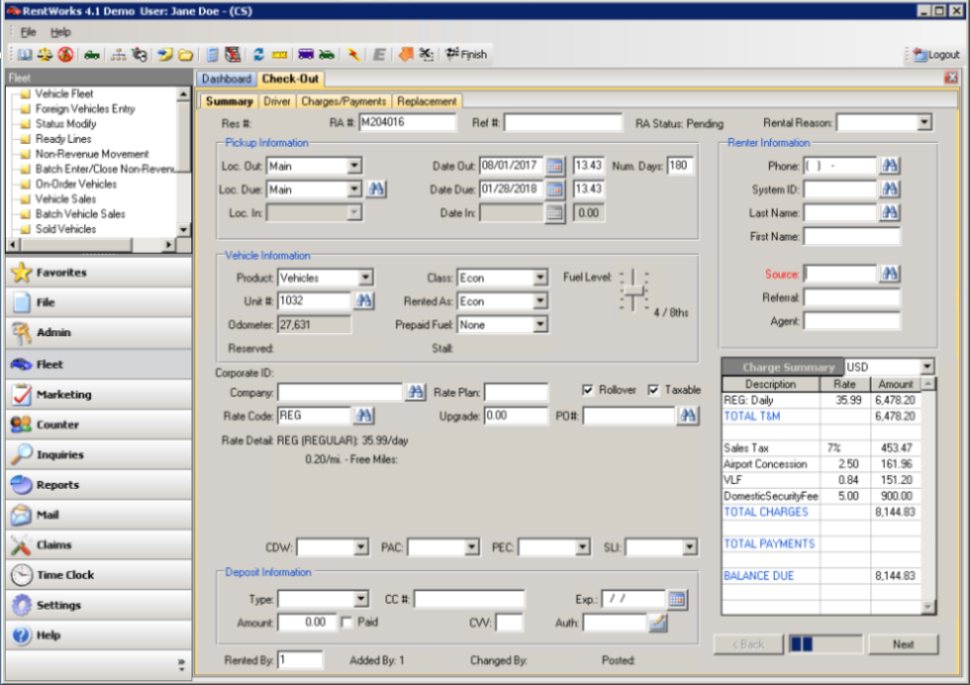Click the Next button
This screenshot has width=970, height=685.
point(903,644)
